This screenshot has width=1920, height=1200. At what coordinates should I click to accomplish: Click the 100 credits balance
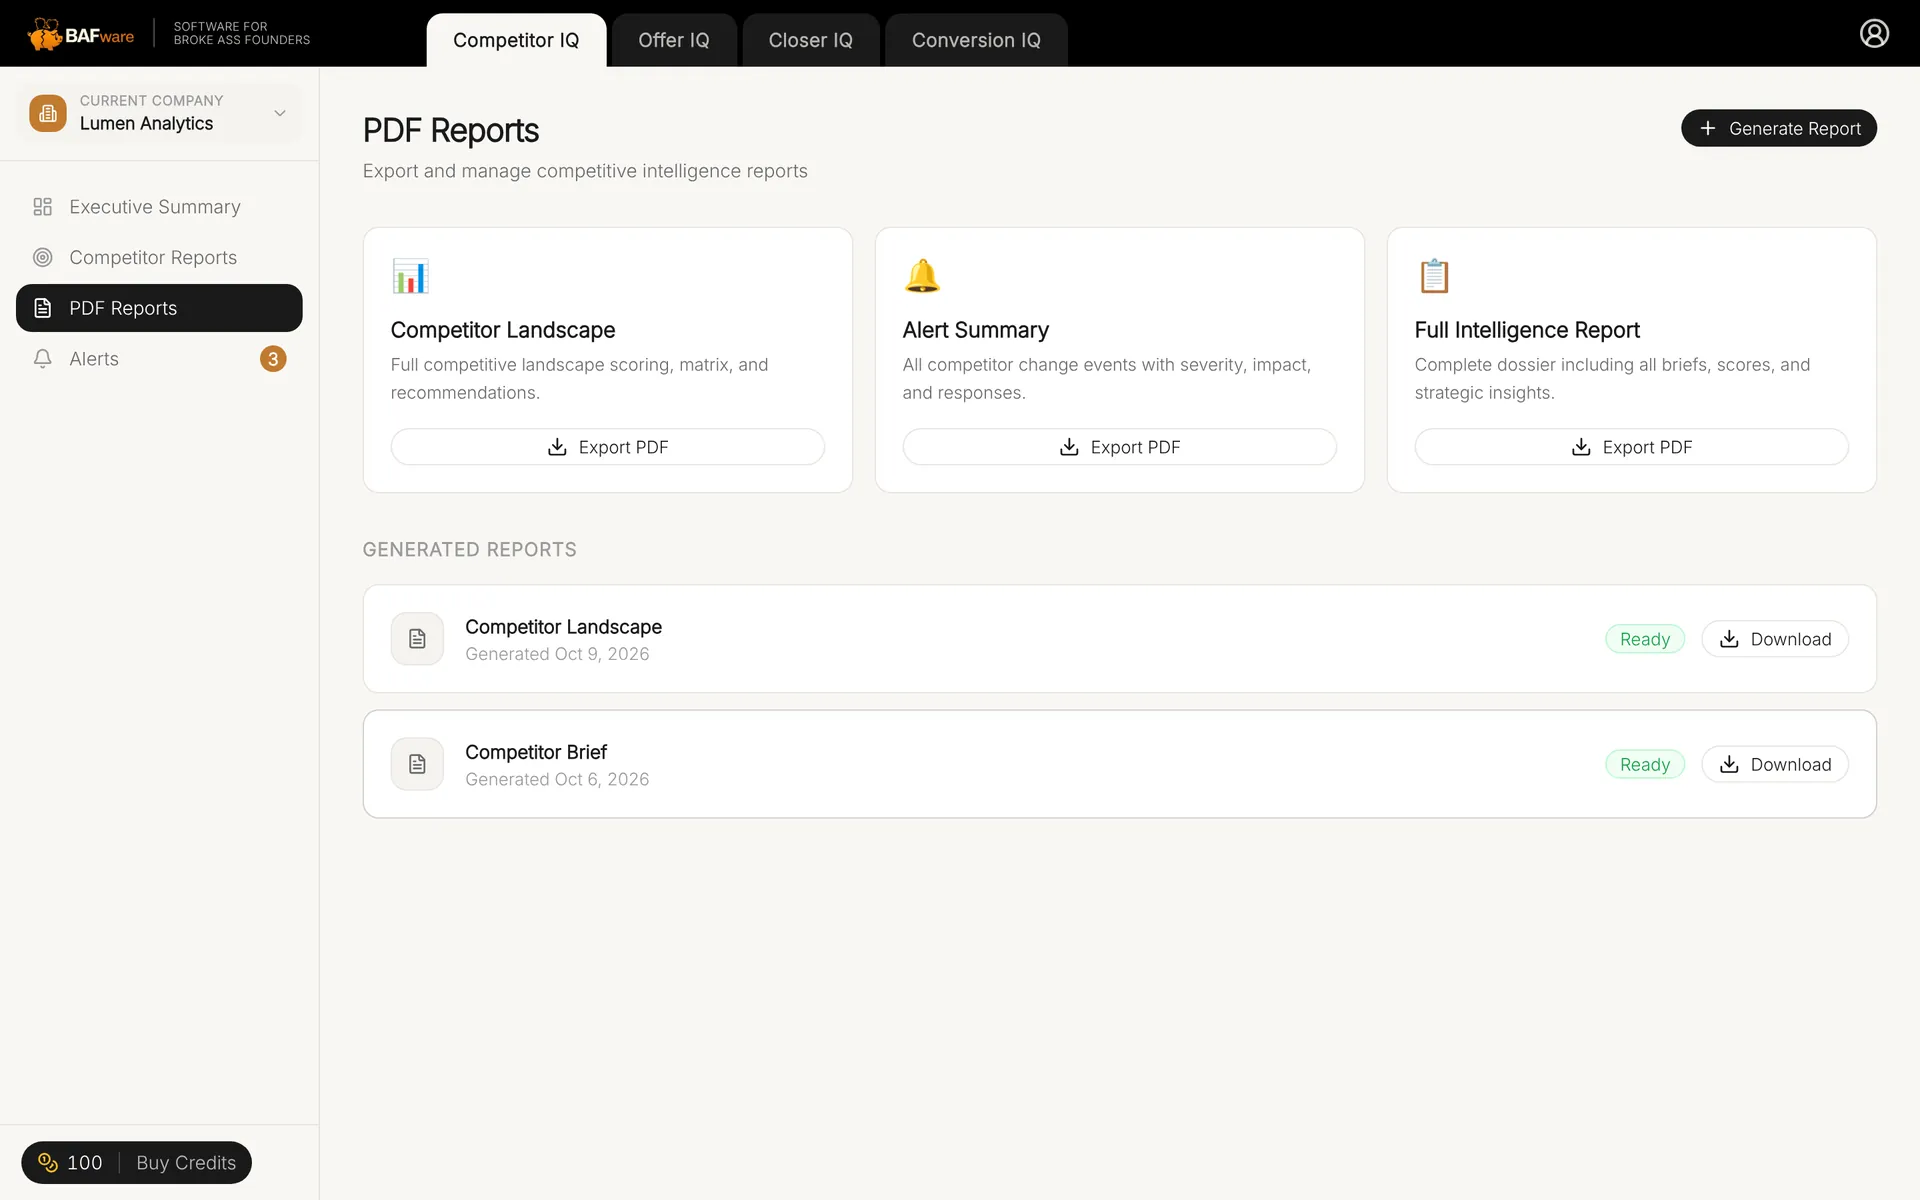point(84,1163)
